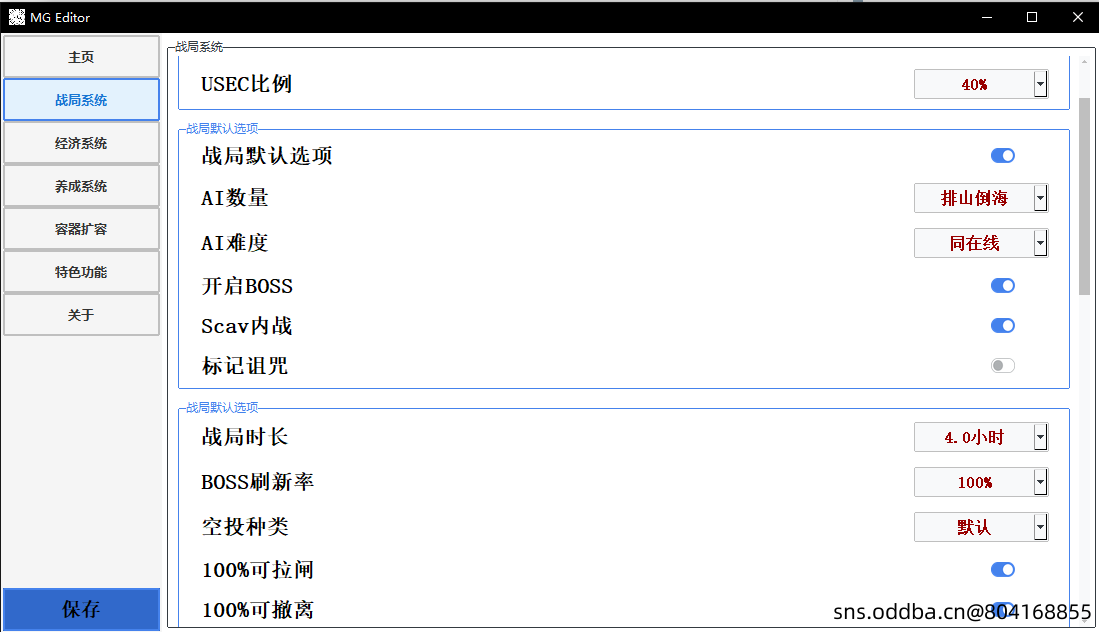Open the 主页 tab in the sidebar

coord(81,57)
